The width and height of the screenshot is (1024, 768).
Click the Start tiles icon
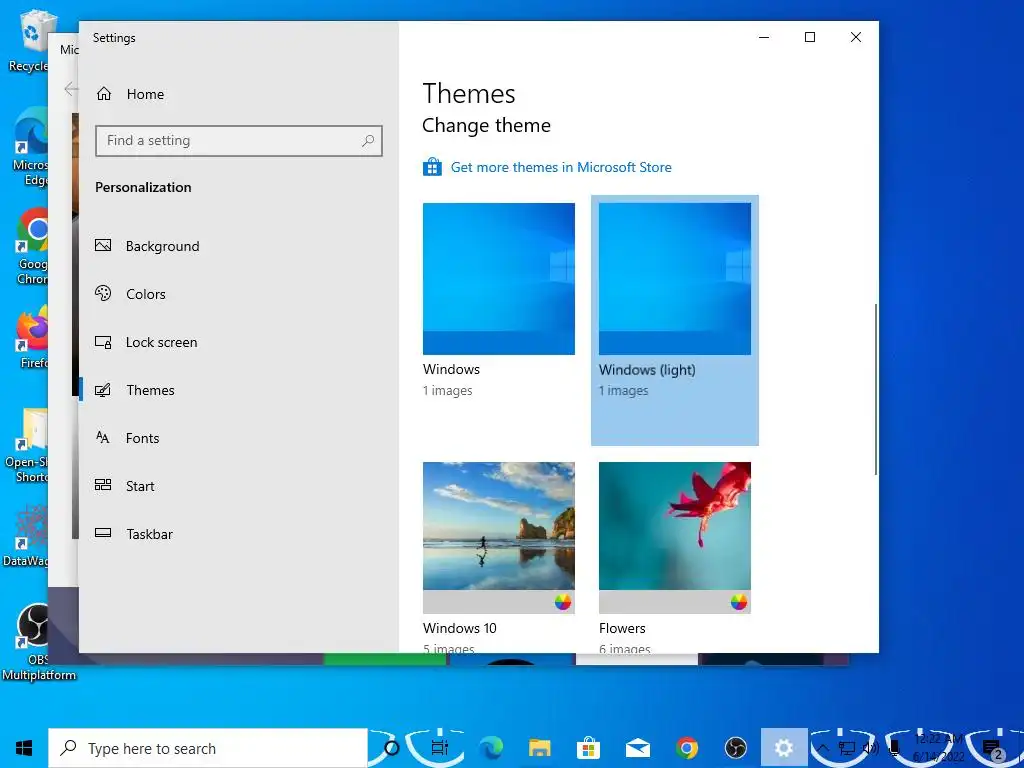coord(103,485)
